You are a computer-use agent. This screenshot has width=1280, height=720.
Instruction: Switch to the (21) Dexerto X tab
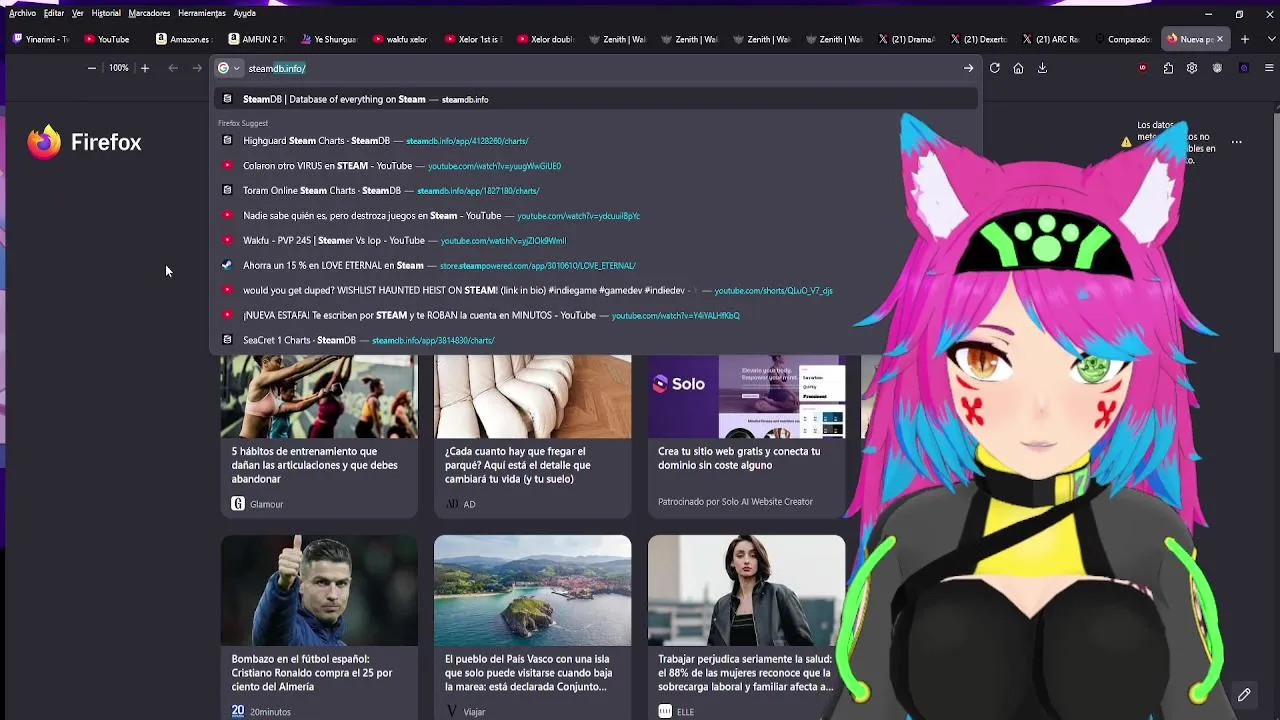(x=978, y=39)
